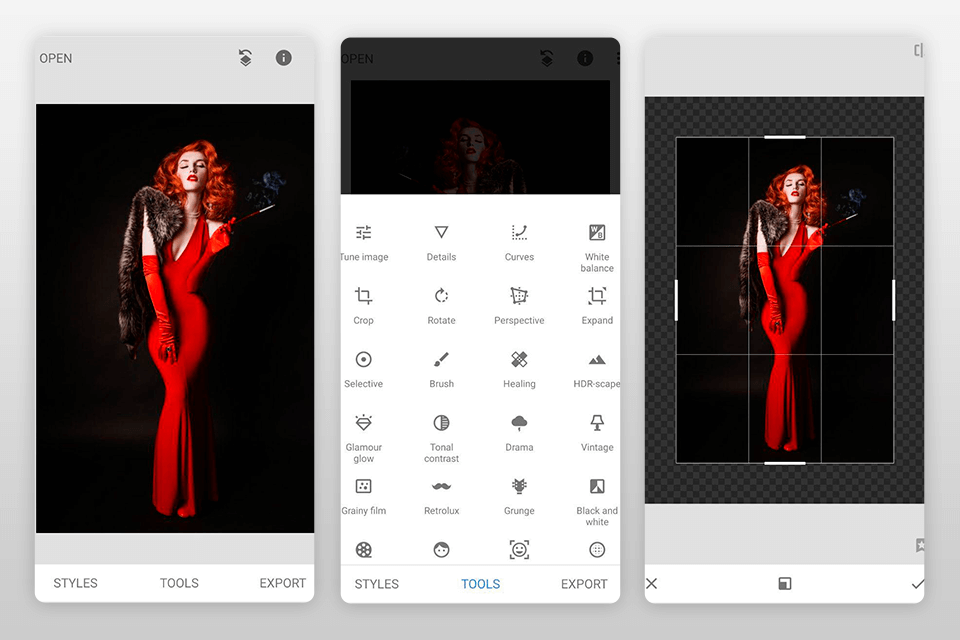Screen dimensions: 960x640
Task: Open the aspect ratio selector in crop view
Action: 786,583
